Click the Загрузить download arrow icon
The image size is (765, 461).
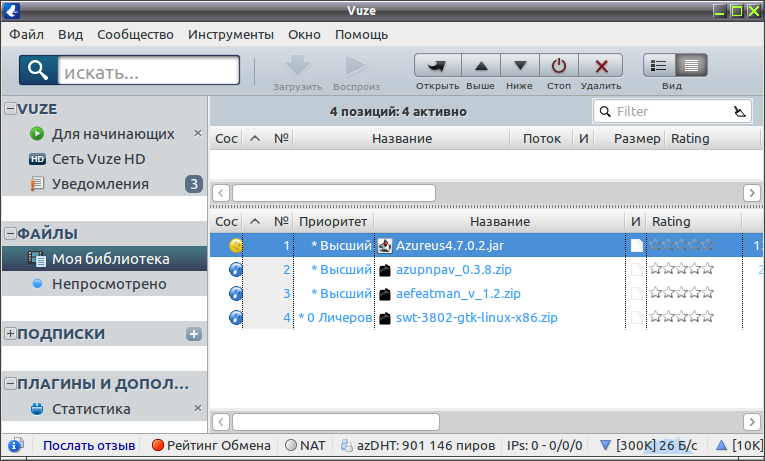coord(297,65)
